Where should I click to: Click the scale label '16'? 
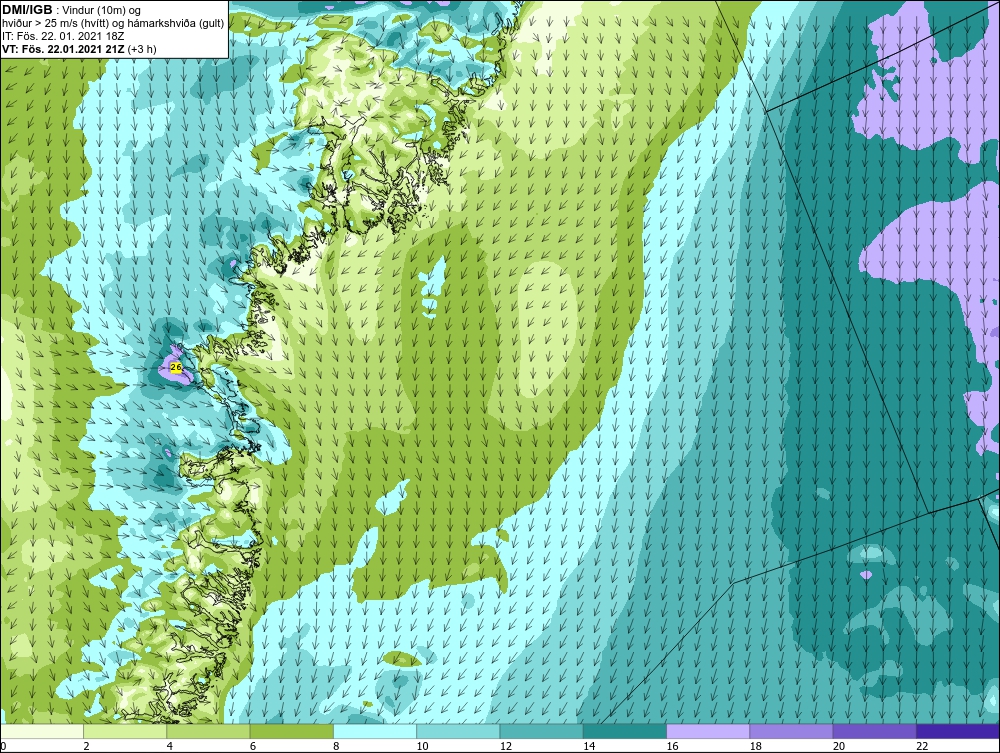pos(672,746)
